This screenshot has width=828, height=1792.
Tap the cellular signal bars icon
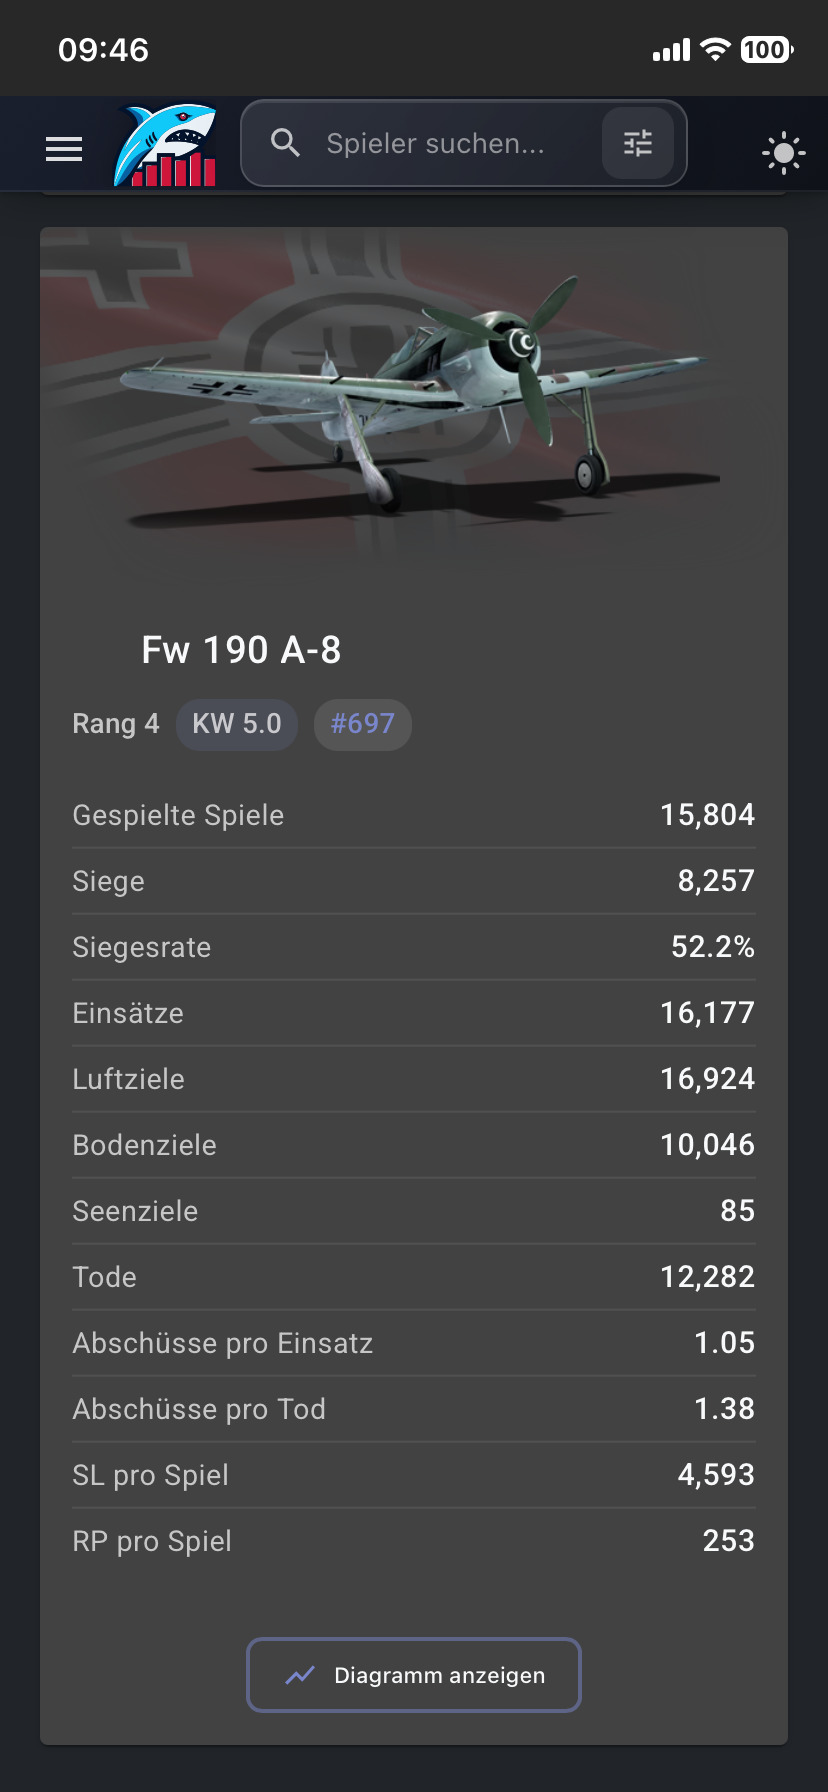click(x=671, y=50)
